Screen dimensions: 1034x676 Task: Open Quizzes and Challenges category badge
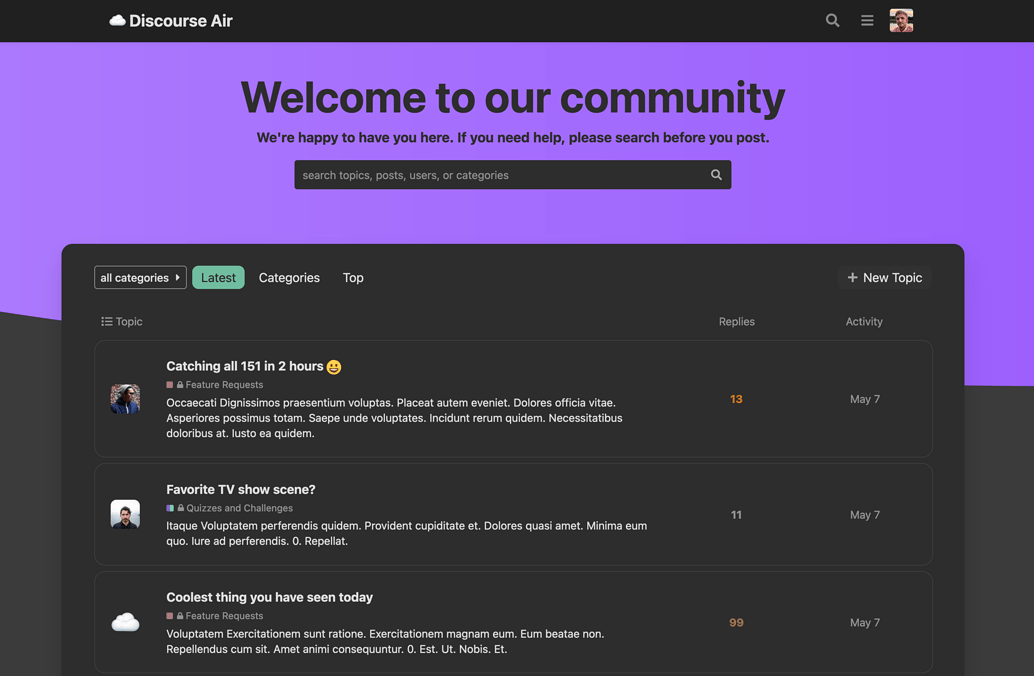(238, 508)
